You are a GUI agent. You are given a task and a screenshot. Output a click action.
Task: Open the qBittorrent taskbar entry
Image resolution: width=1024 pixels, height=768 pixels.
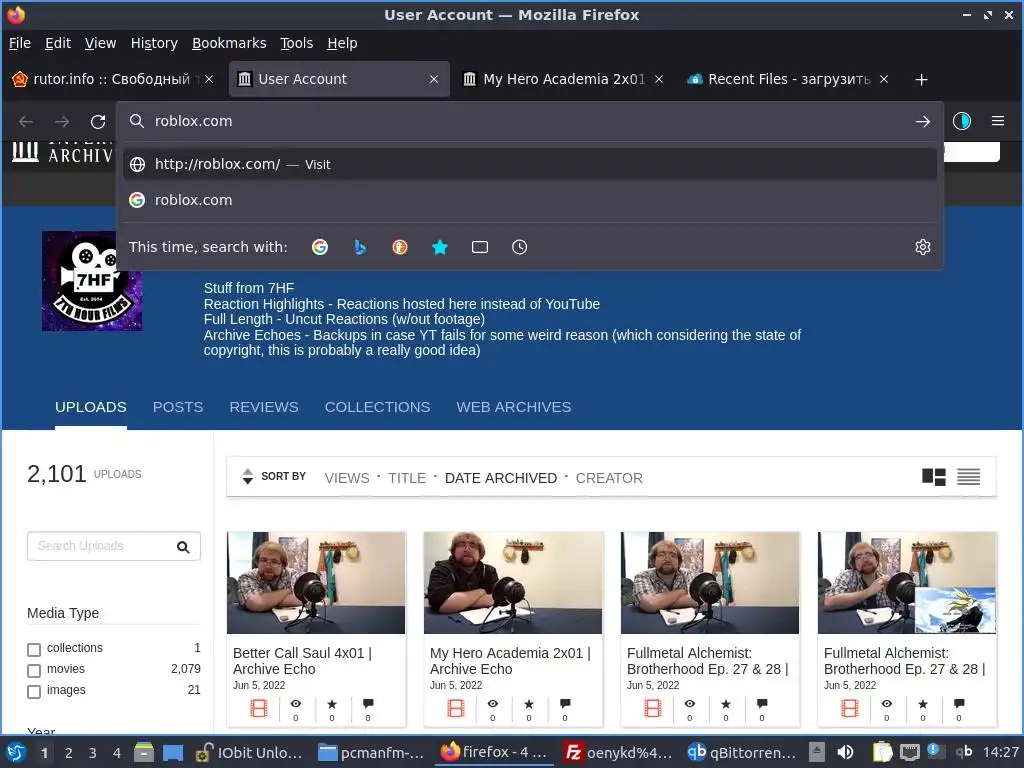(x=741, y=752)
